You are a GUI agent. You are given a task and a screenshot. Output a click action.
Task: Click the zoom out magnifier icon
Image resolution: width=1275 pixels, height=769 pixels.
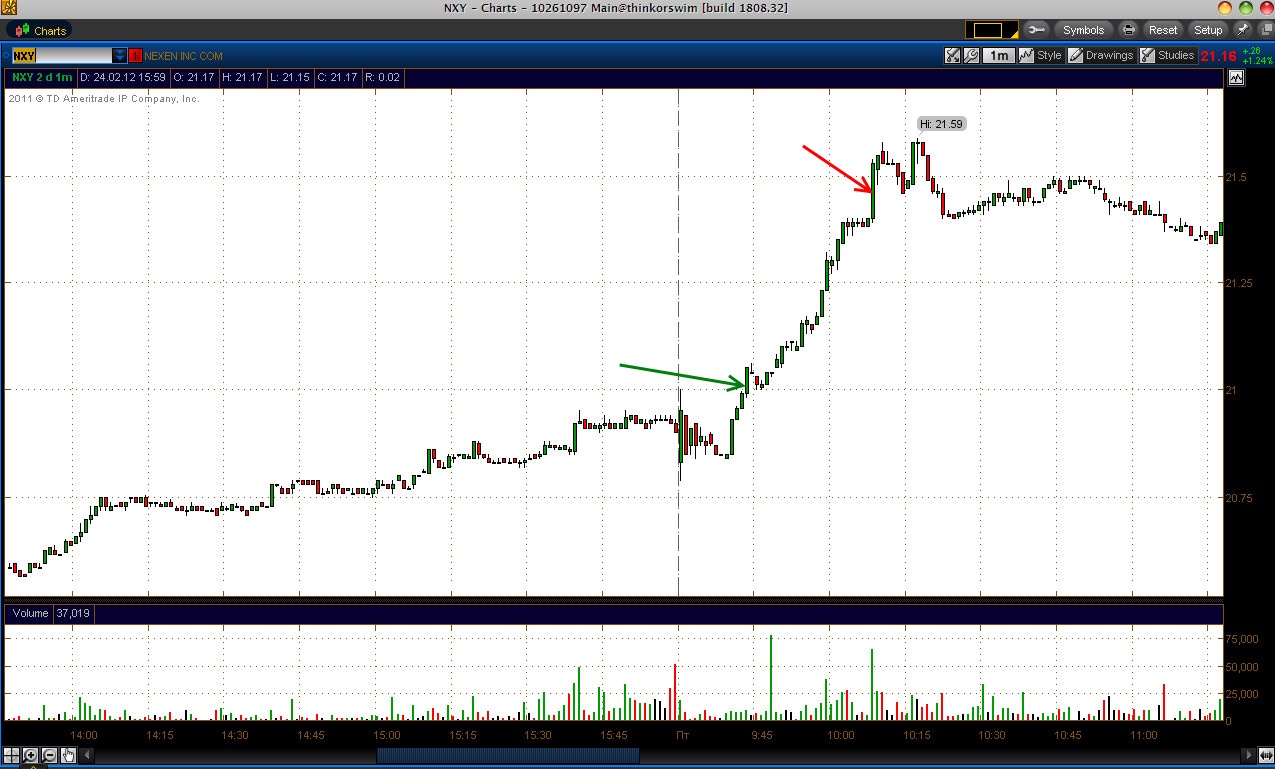(x=49, y=755)
